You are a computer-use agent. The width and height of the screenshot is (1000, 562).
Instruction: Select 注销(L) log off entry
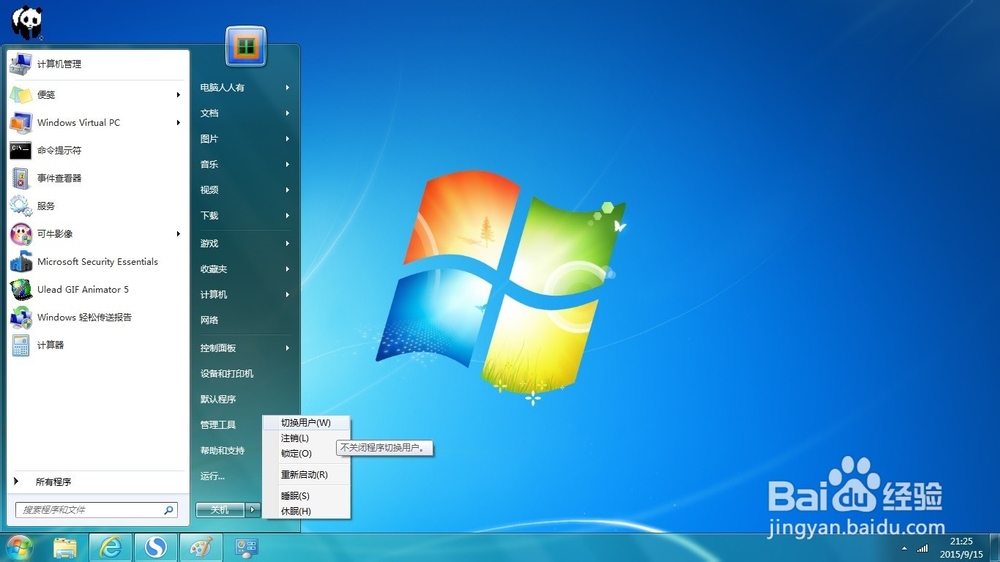306,438
